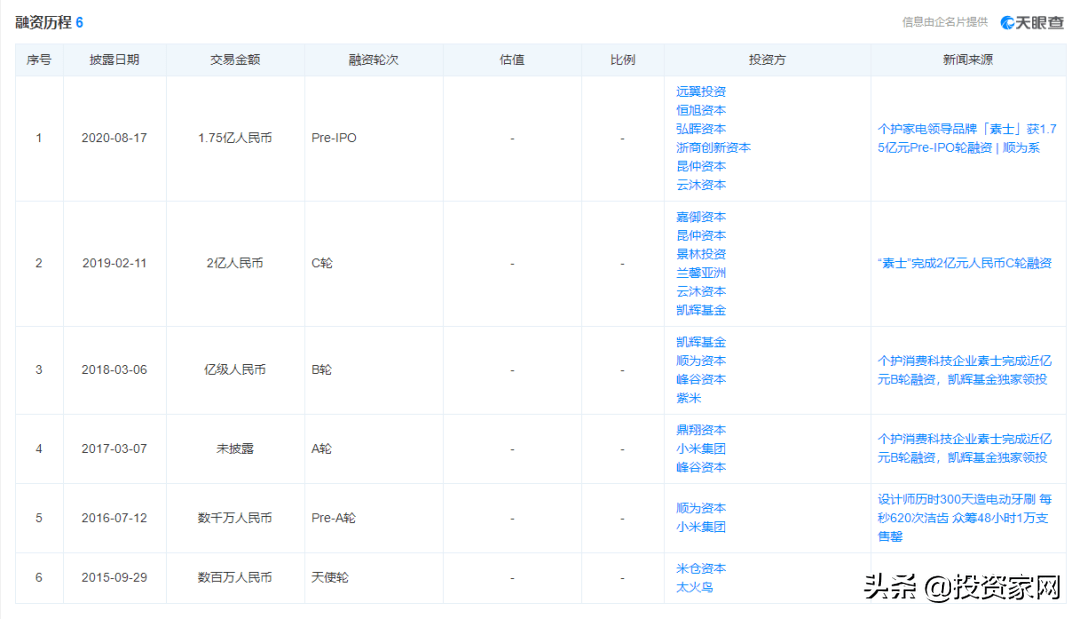Click the 天眼查 logo

click(1032, 23)
